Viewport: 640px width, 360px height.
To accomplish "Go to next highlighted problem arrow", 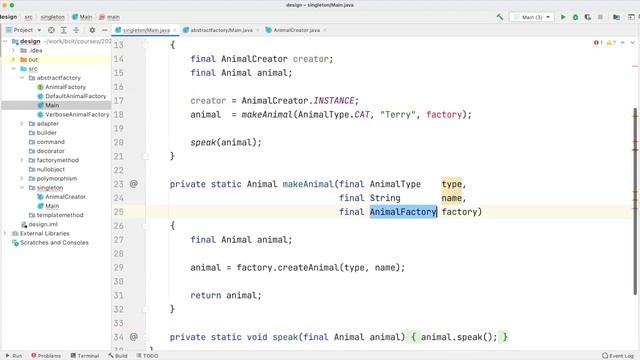I will [x=633, y=42].
